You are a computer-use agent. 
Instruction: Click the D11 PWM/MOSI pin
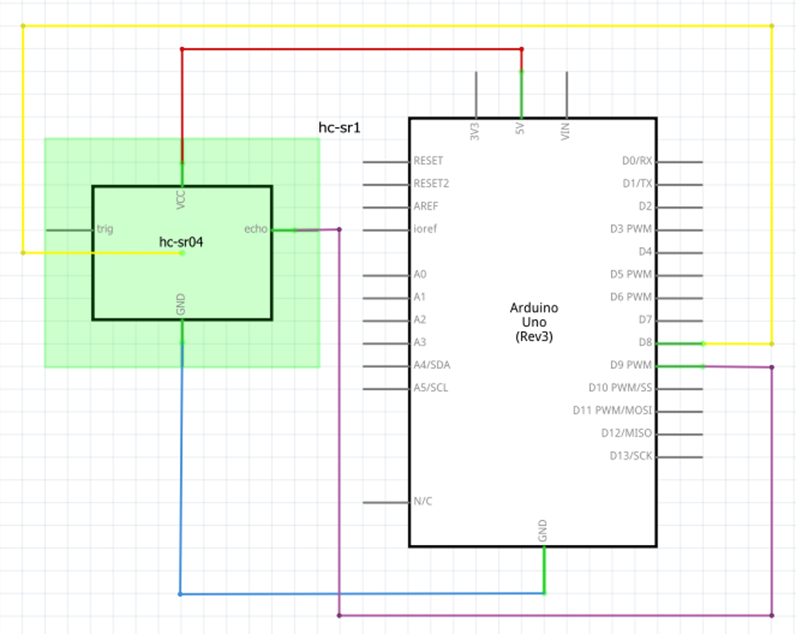point(680,412)
